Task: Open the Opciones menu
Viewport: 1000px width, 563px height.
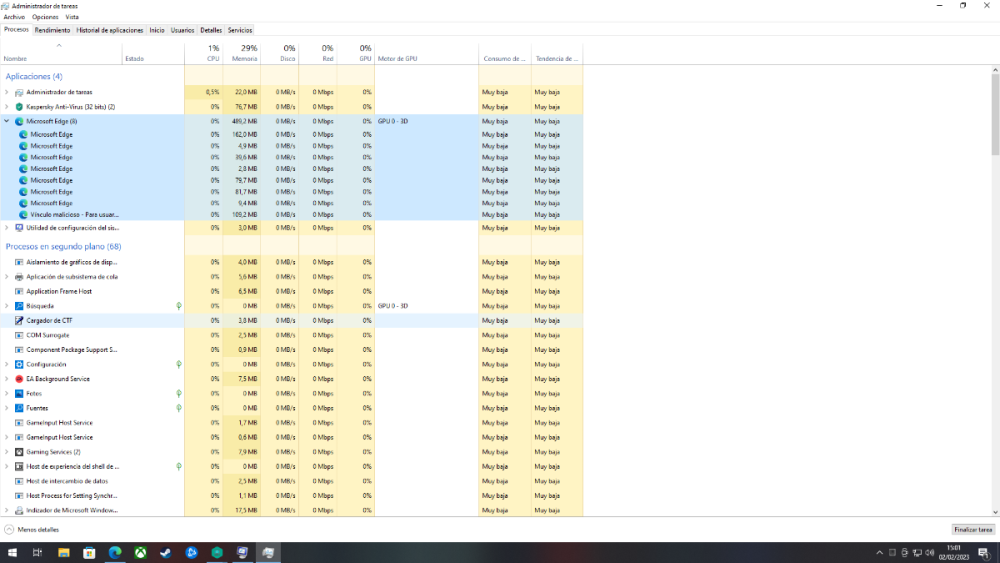Action: click(45, 17)
